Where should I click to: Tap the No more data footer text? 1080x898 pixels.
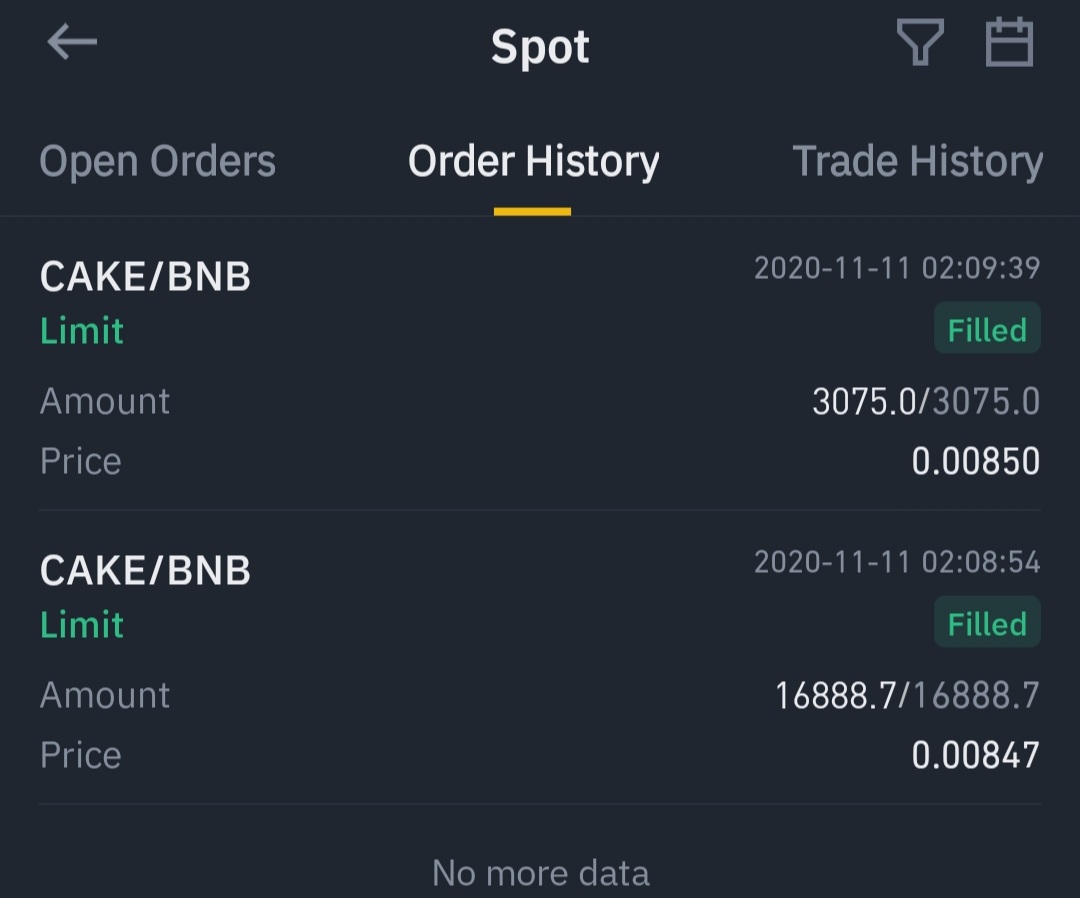point(540,873)
